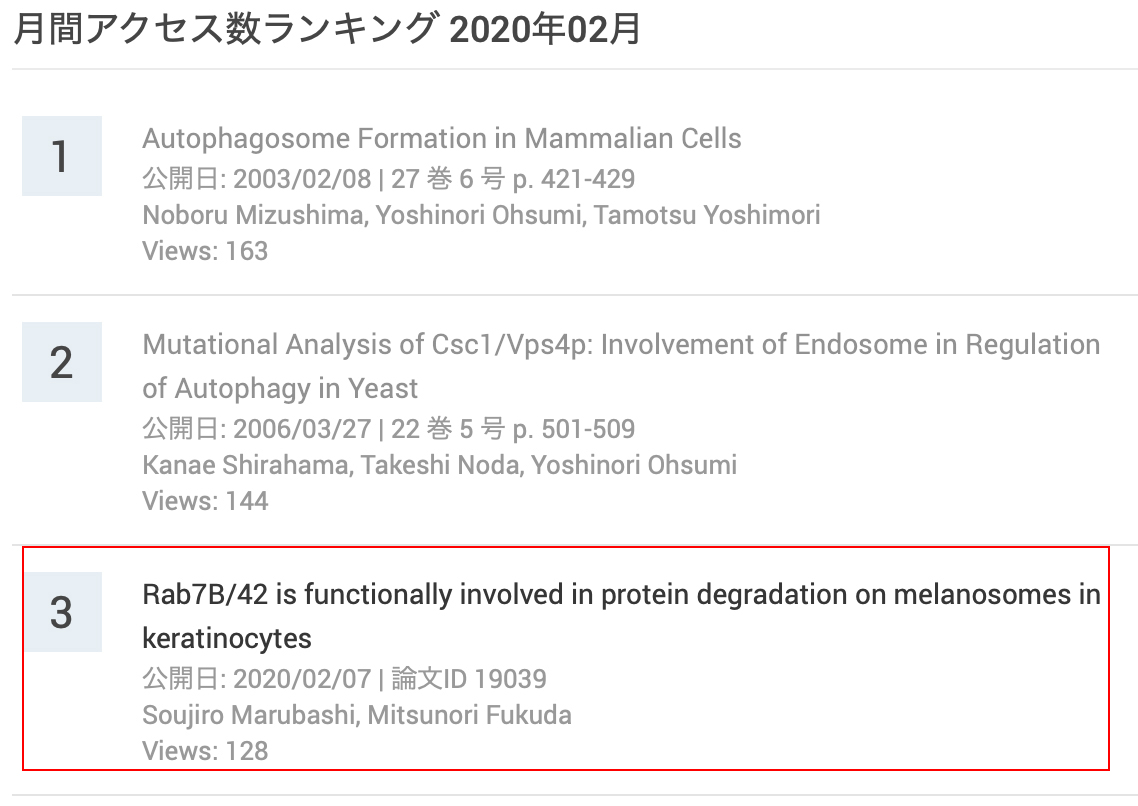Open the Autophagosome Formation in Mammalian Cells article
Image resolution: width=1138 pixels, height=806 pixels.
click(x=442, y=138)
